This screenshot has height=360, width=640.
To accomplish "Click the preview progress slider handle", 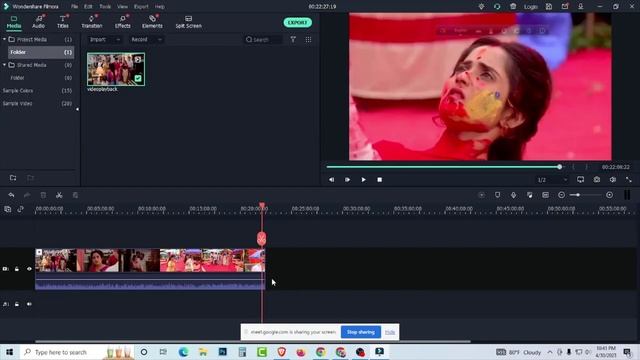I will click(x=559, y=167).
